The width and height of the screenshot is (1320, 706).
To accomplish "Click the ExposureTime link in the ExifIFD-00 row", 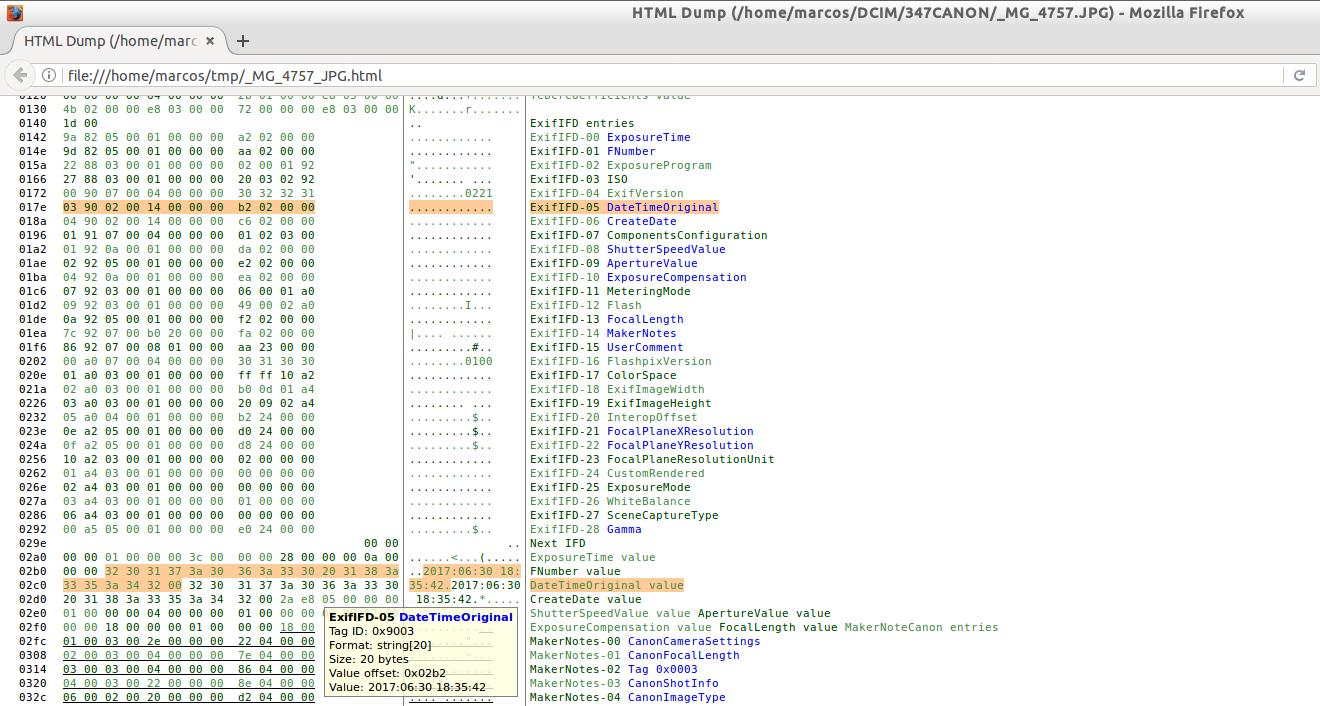I will (649, 138).
